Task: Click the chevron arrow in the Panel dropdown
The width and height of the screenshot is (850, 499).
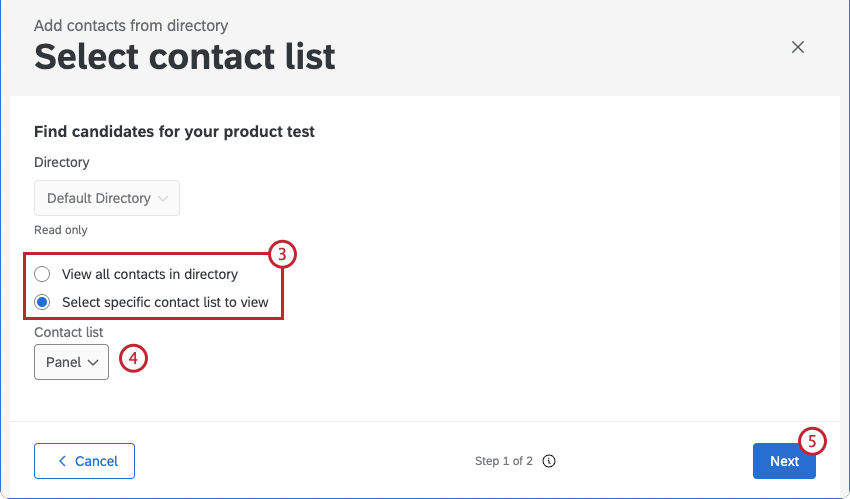Action: (x=94, y=362)
